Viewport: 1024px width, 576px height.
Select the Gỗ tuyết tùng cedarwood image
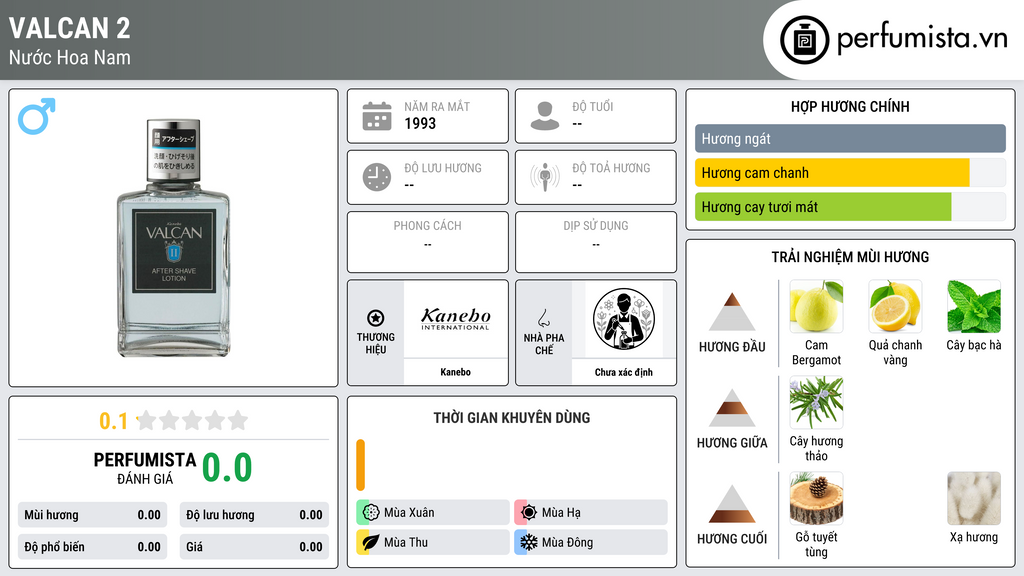point(816,498)
